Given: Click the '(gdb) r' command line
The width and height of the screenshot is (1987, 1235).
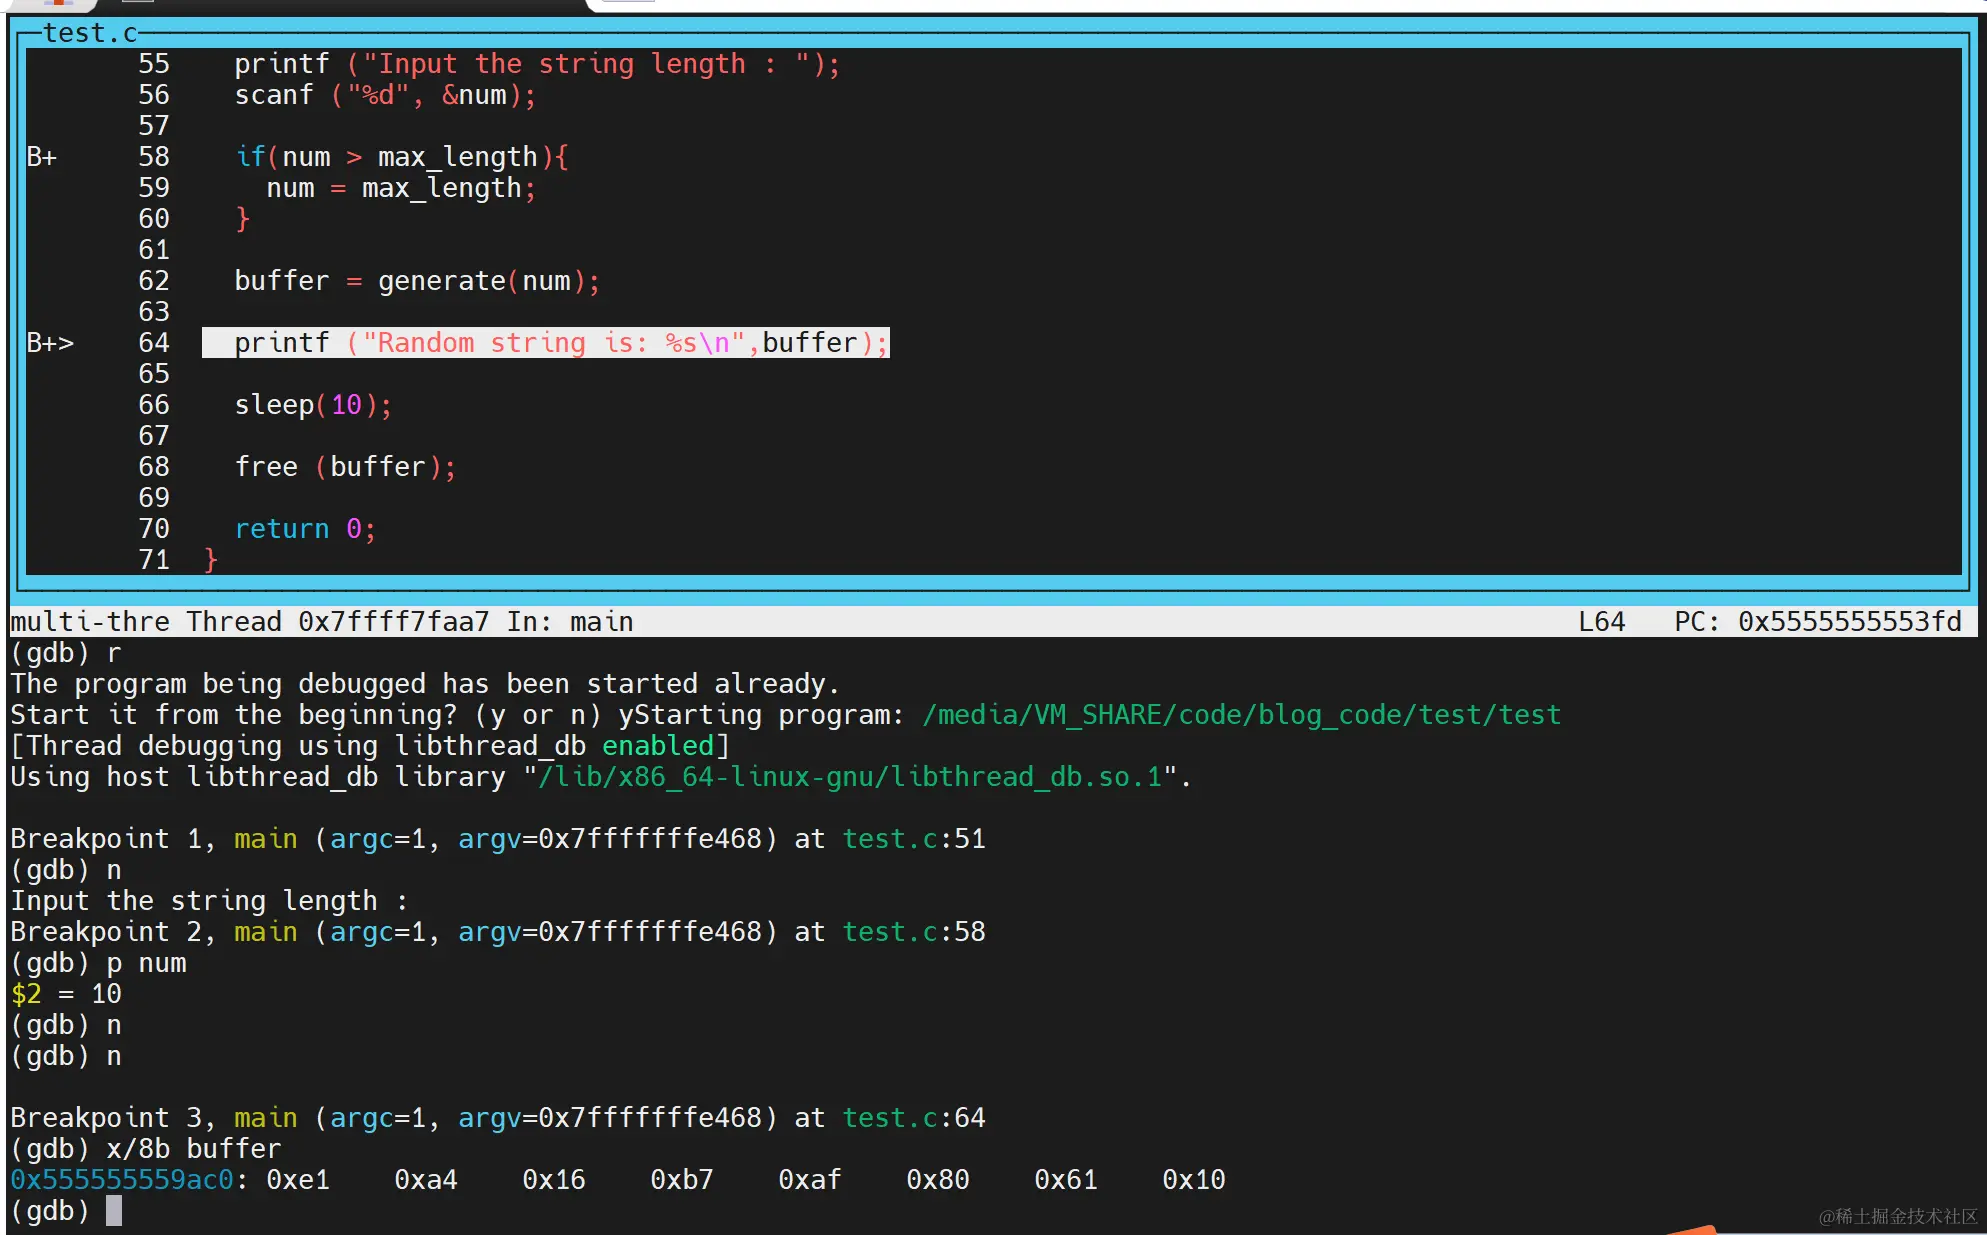Looking at the screenshot, I should pyautogui.click(x=66, y=653).
